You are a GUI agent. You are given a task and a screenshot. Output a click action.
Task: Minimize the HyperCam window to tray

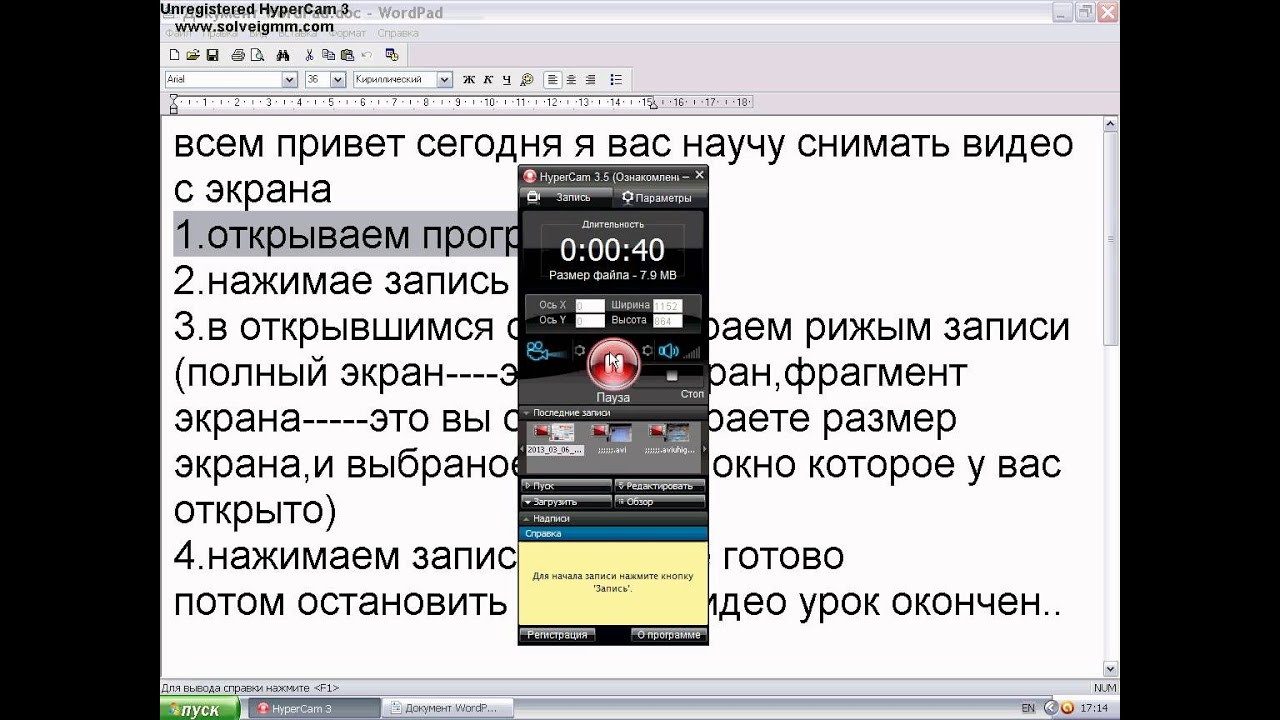pyautogui.click(x=685, y=175)
